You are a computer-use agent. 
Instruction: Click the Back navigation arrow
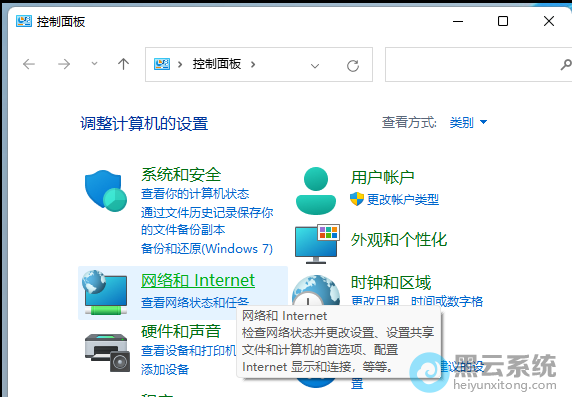[29, 64]
